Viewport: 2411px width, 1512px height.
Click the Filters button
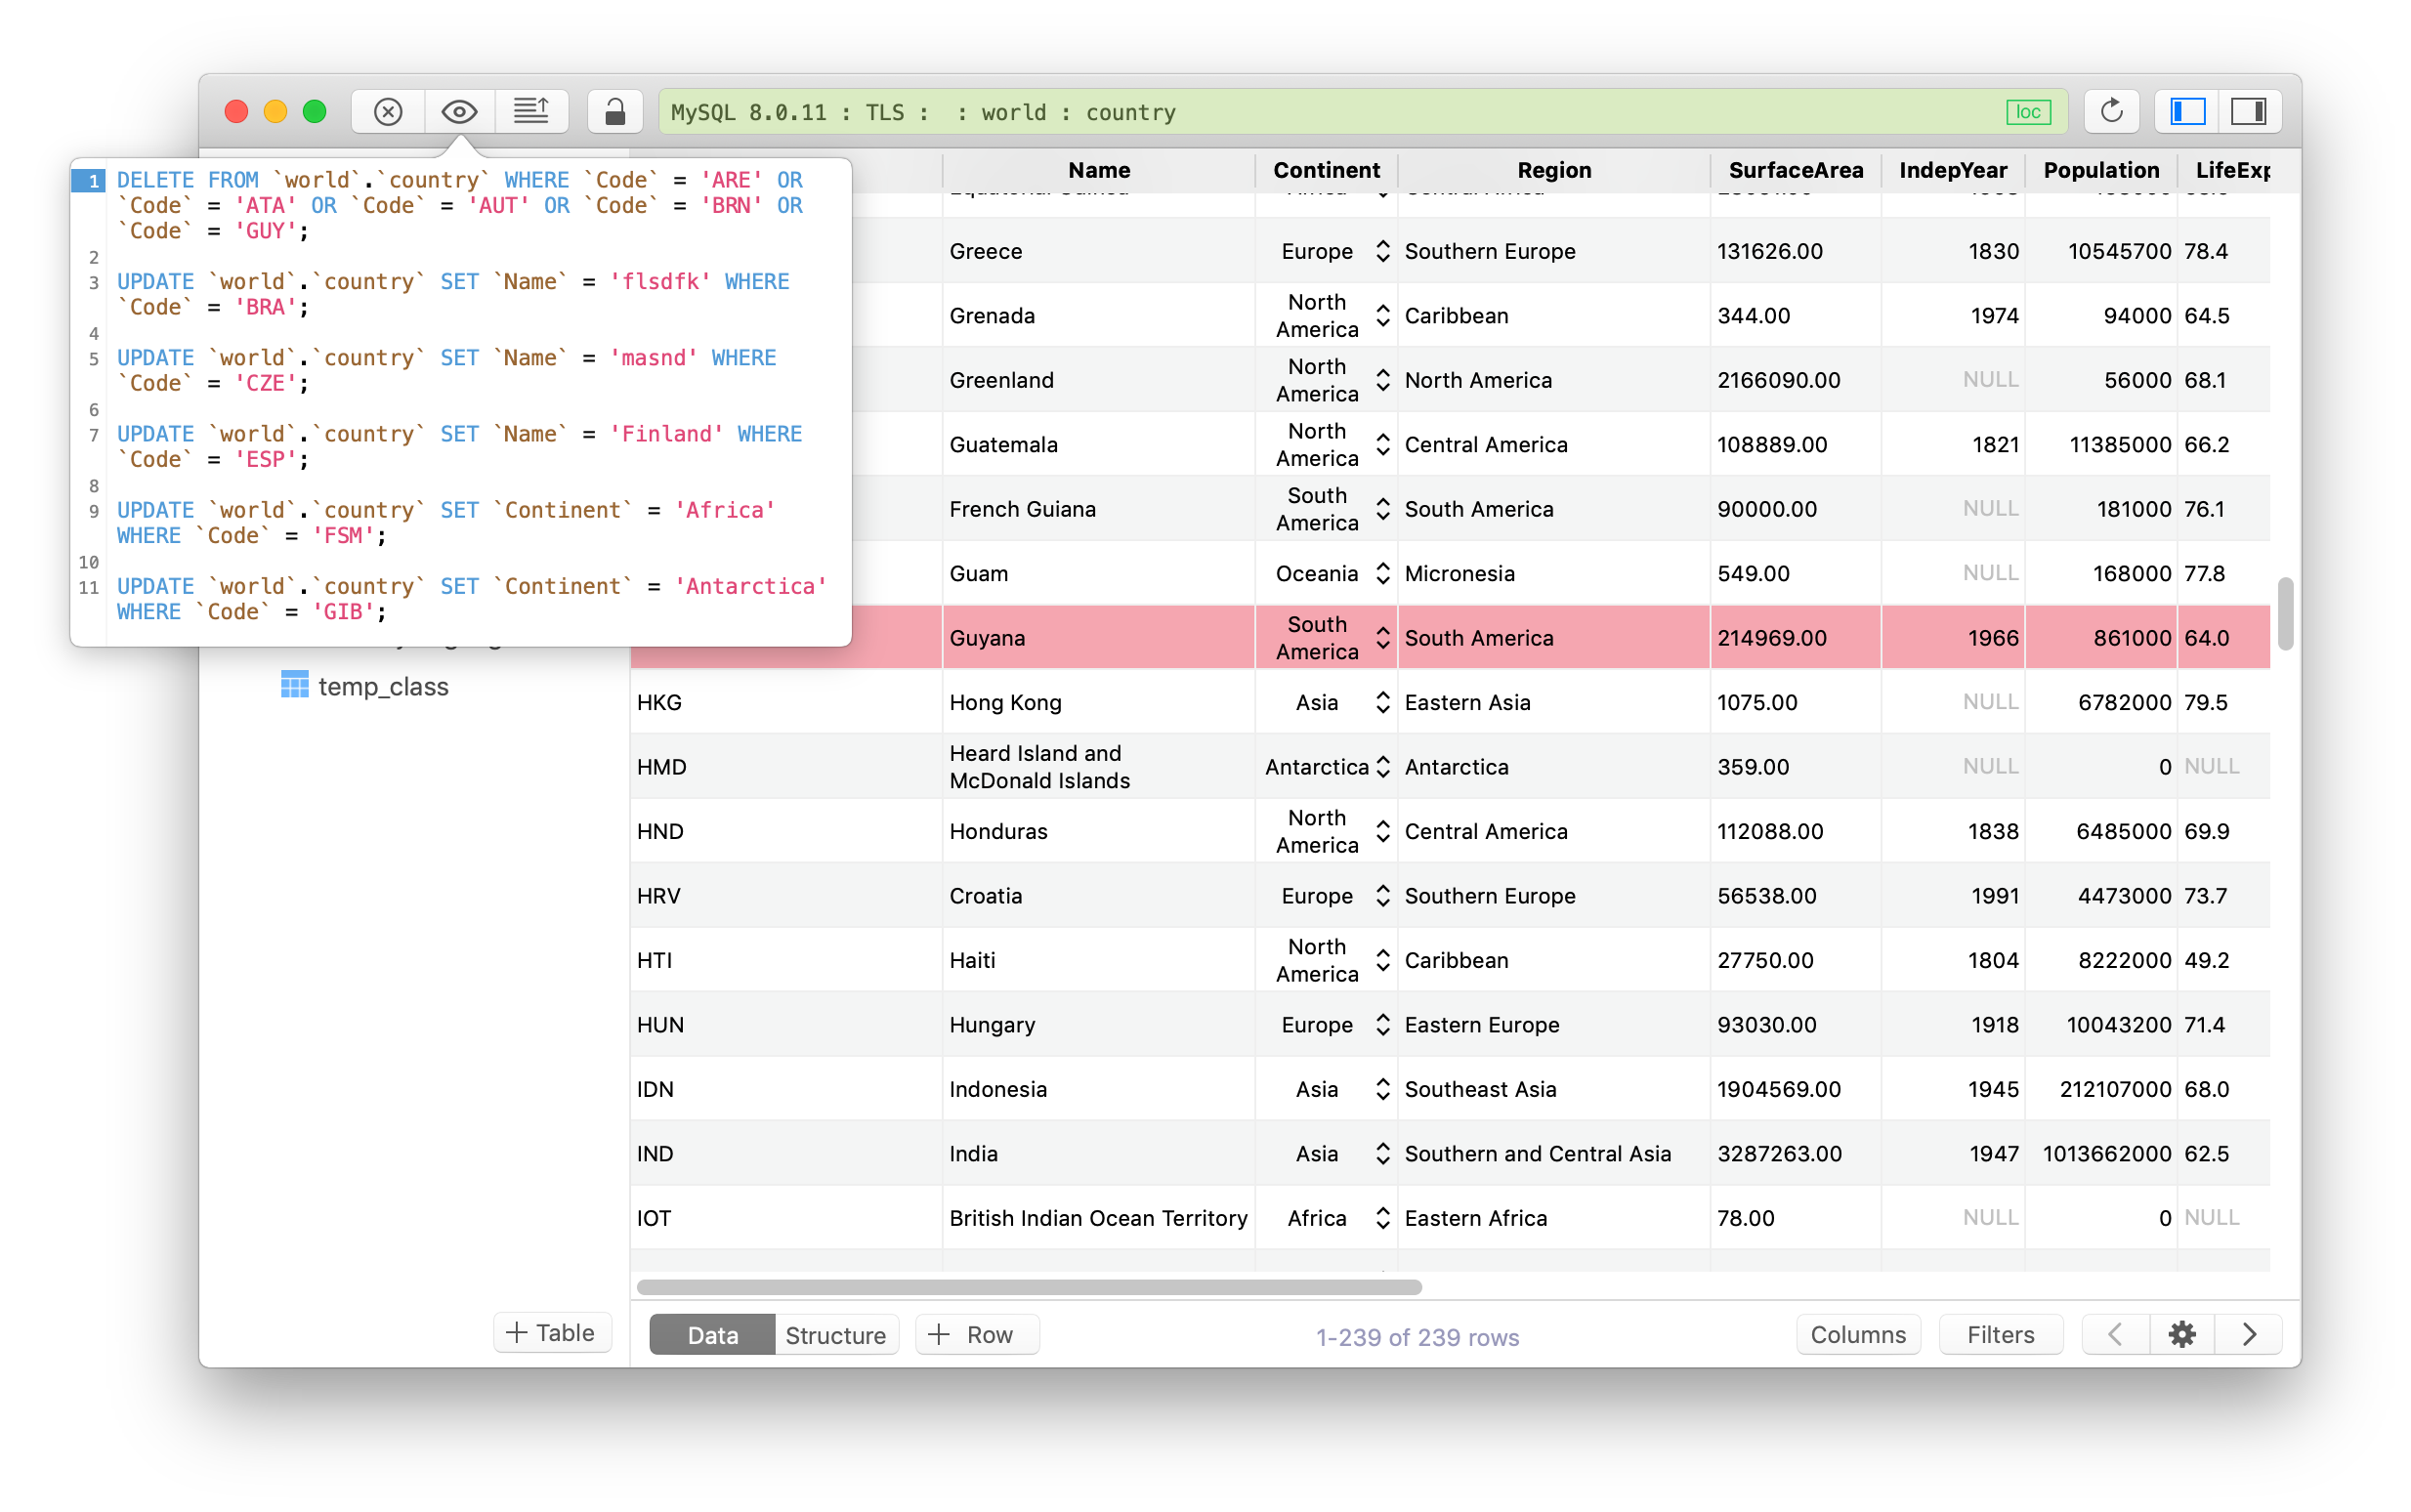(x=2000, y=1334)
